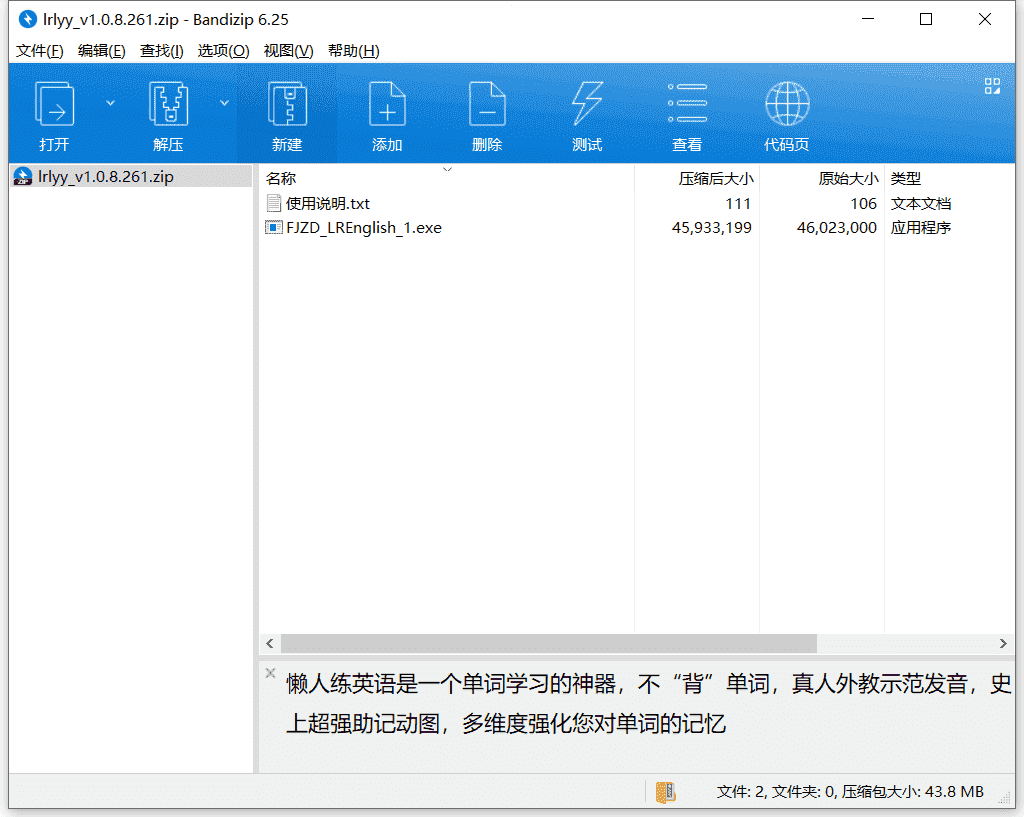Click the original size 46,023,000 cell
Image resolution: width=1024 pixels, height=817 pixels.
click(x=837, y=228)
